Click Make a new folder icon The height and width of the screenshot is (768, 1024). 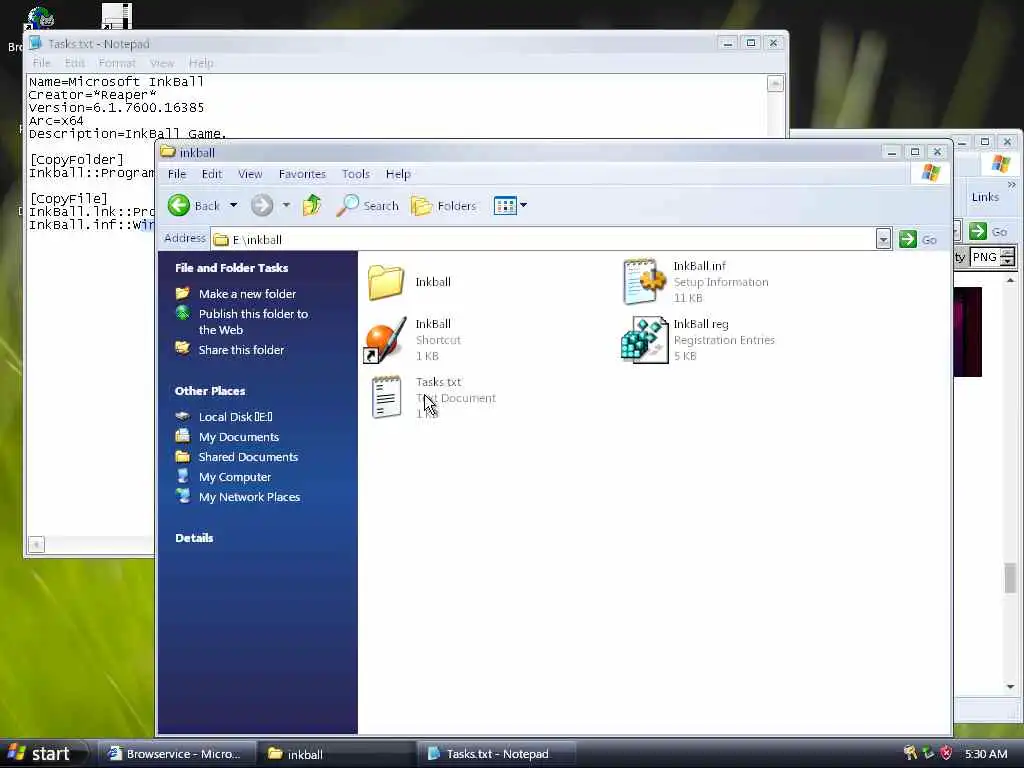point(183,293)
